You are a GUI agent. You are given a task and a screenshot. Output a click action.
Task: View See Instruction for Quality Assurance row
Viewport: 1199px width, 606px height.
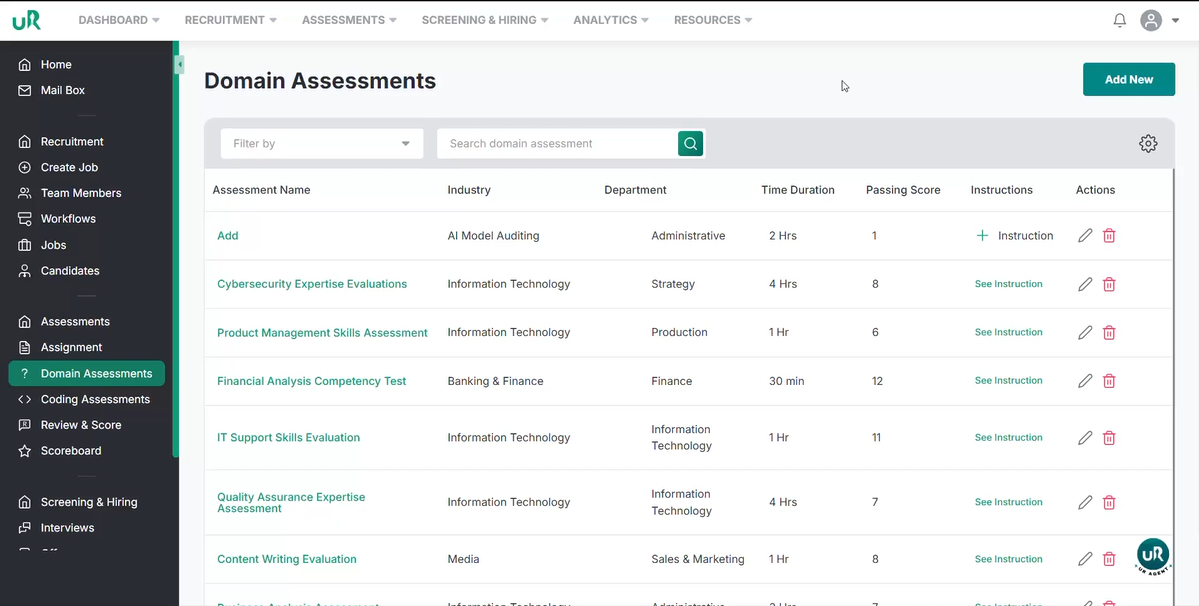click(x=1008, y=503)
